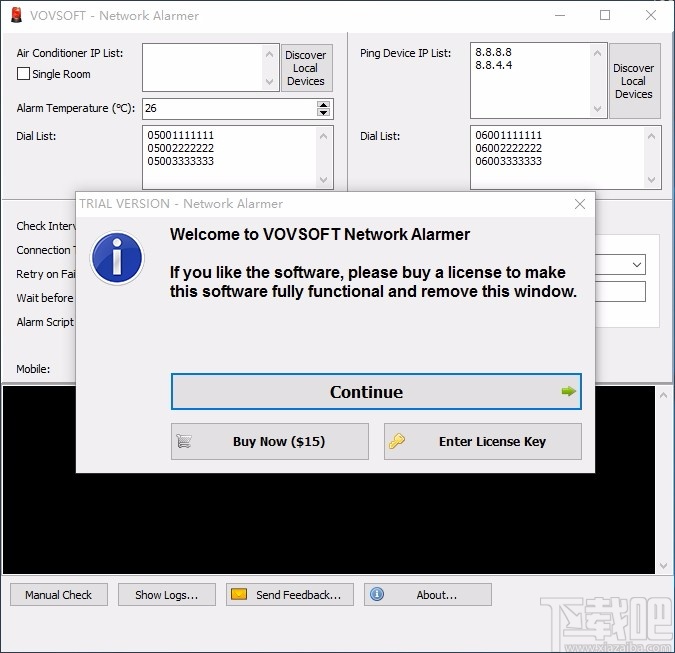Click the green arrow on Continue button

(568, 391)
